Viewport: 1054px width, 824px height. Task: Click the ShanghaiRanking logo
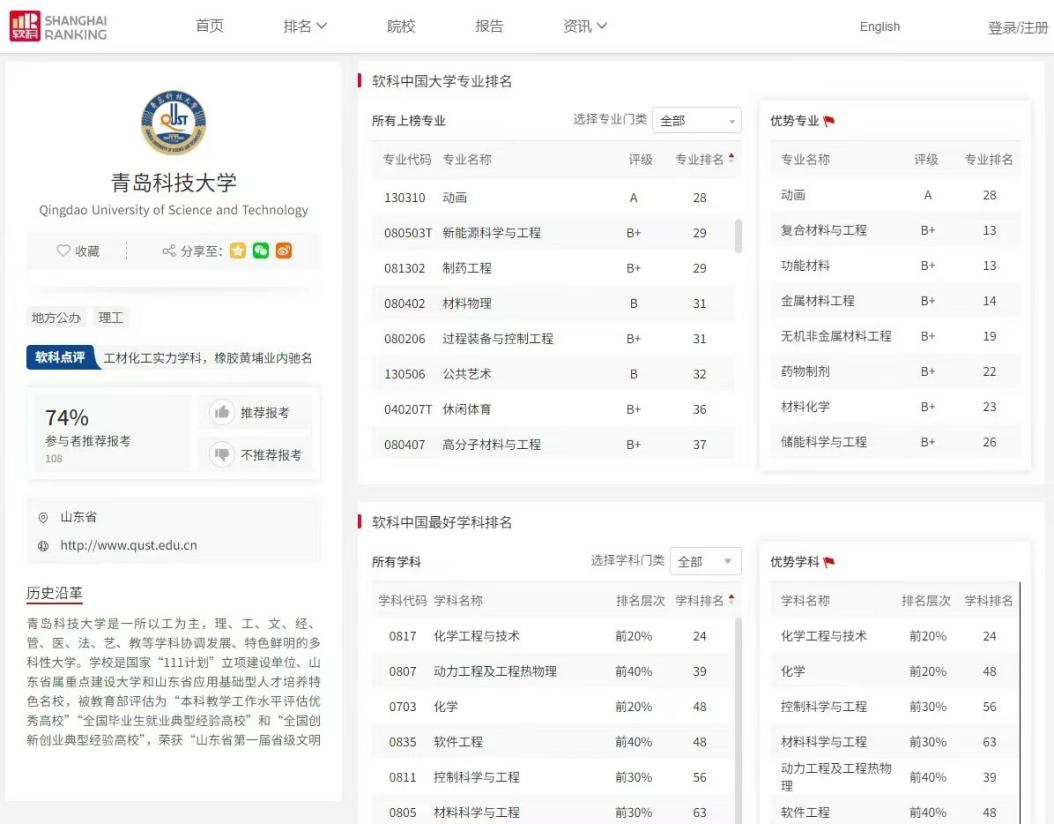(58, 27)
